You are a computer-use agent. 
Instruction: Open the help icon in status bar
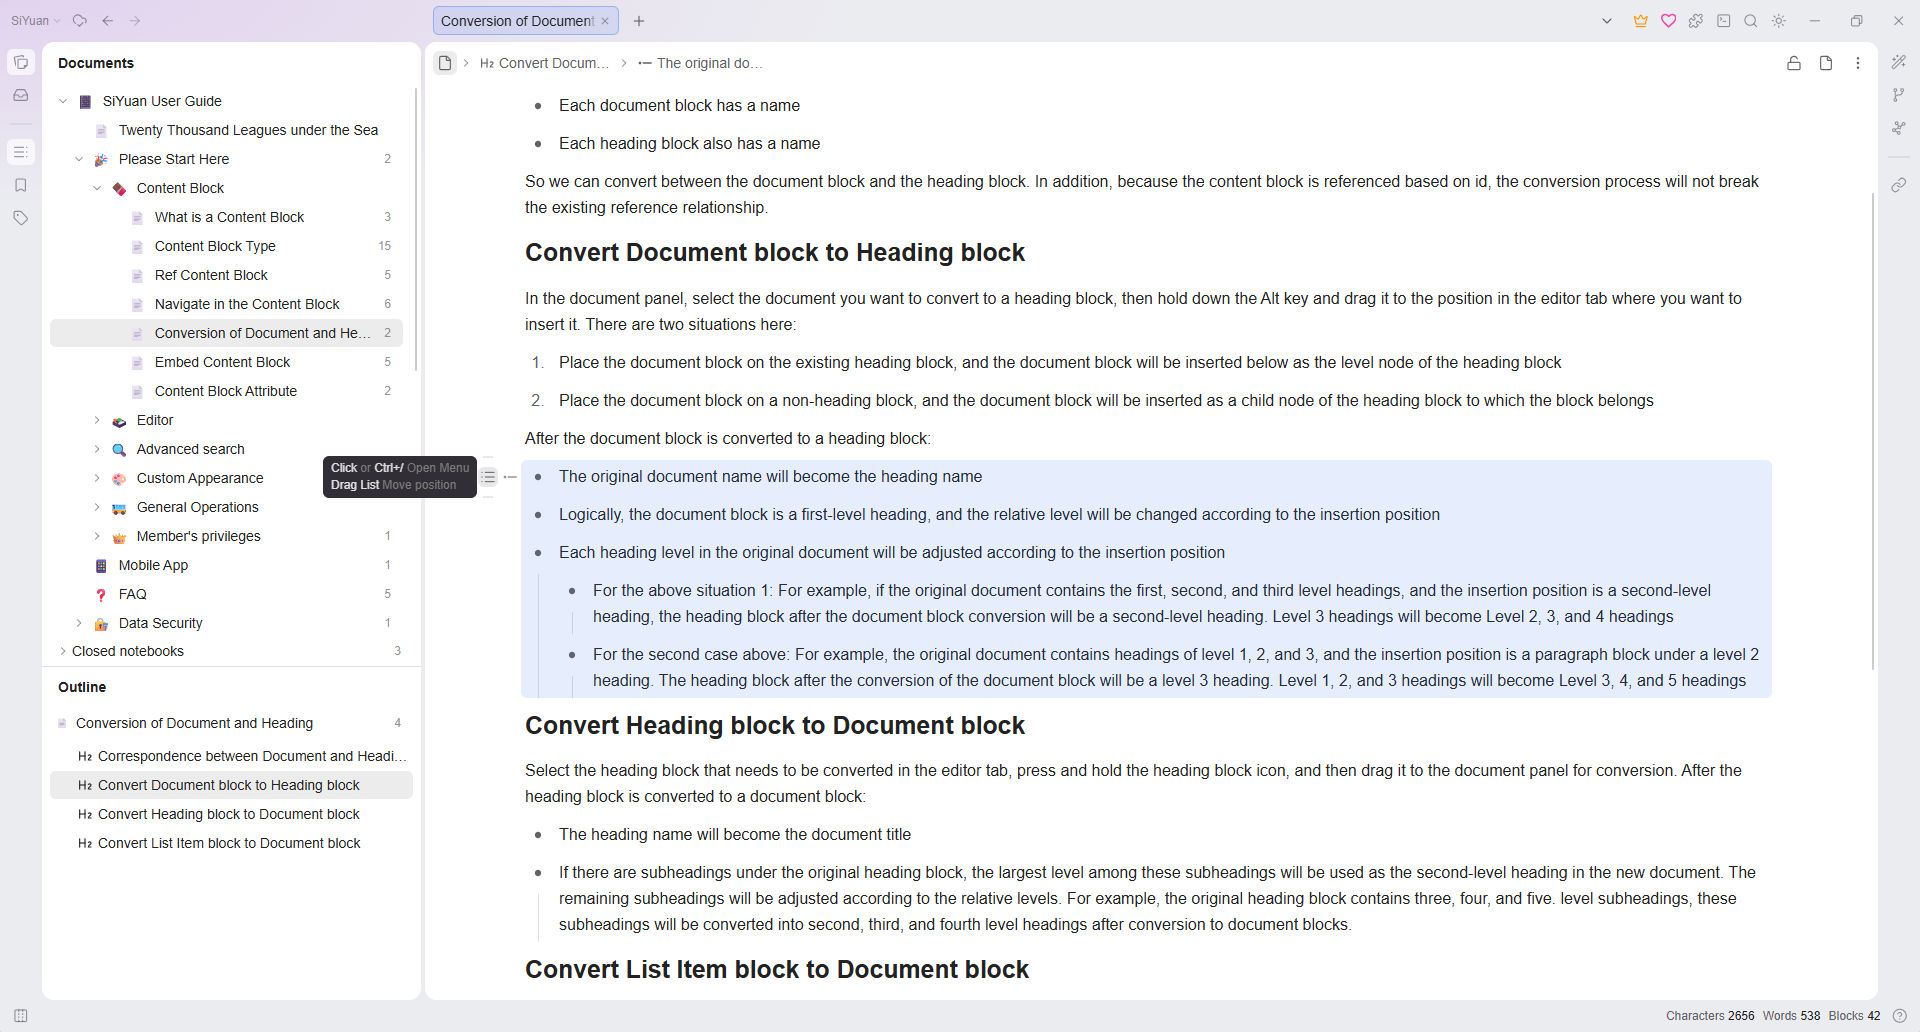point(1900,1016)
